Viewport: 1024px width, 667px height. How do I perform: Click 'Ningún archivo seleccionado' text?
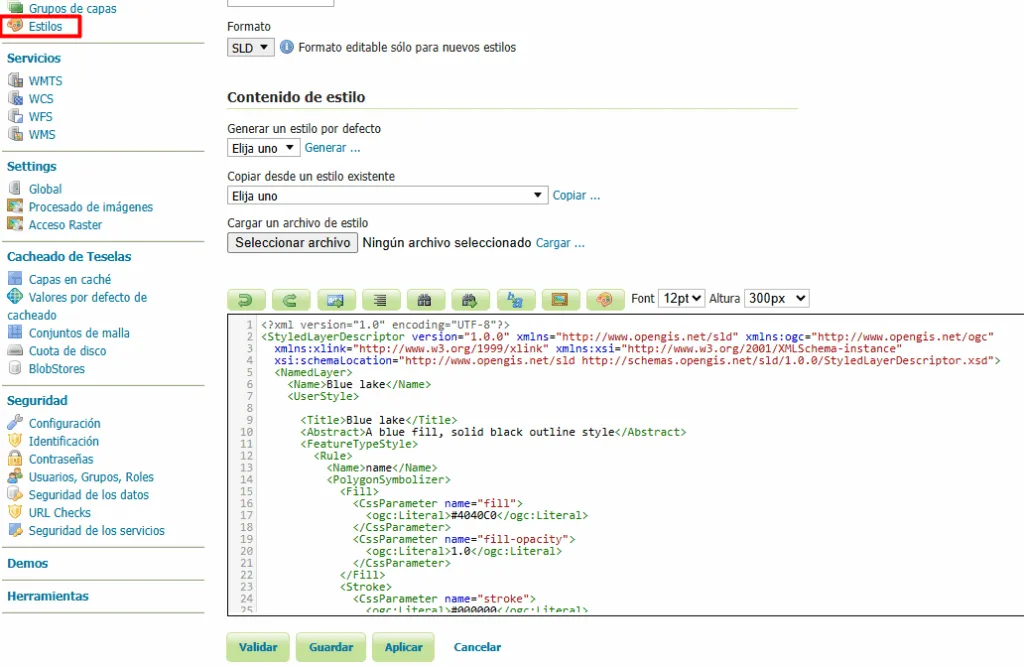pos(447,242)
